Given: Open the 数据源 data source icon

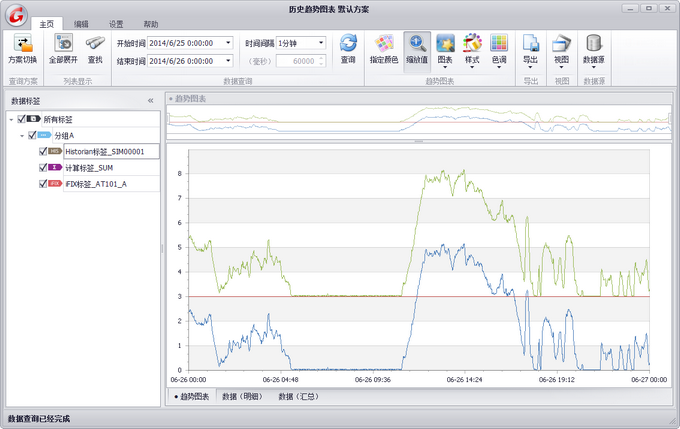Looking at the screenshot, I should click(594, 43).
